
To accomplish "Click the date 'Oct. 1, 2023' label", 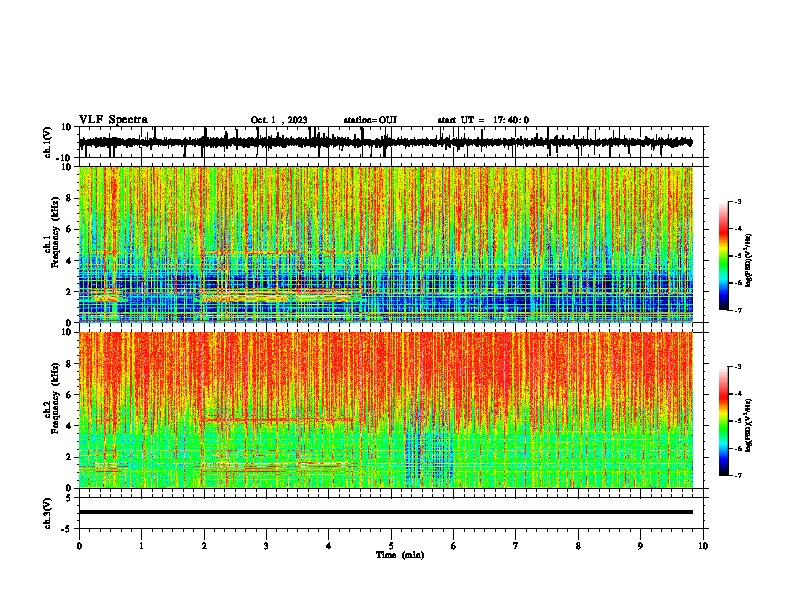I will click(279, 120).
